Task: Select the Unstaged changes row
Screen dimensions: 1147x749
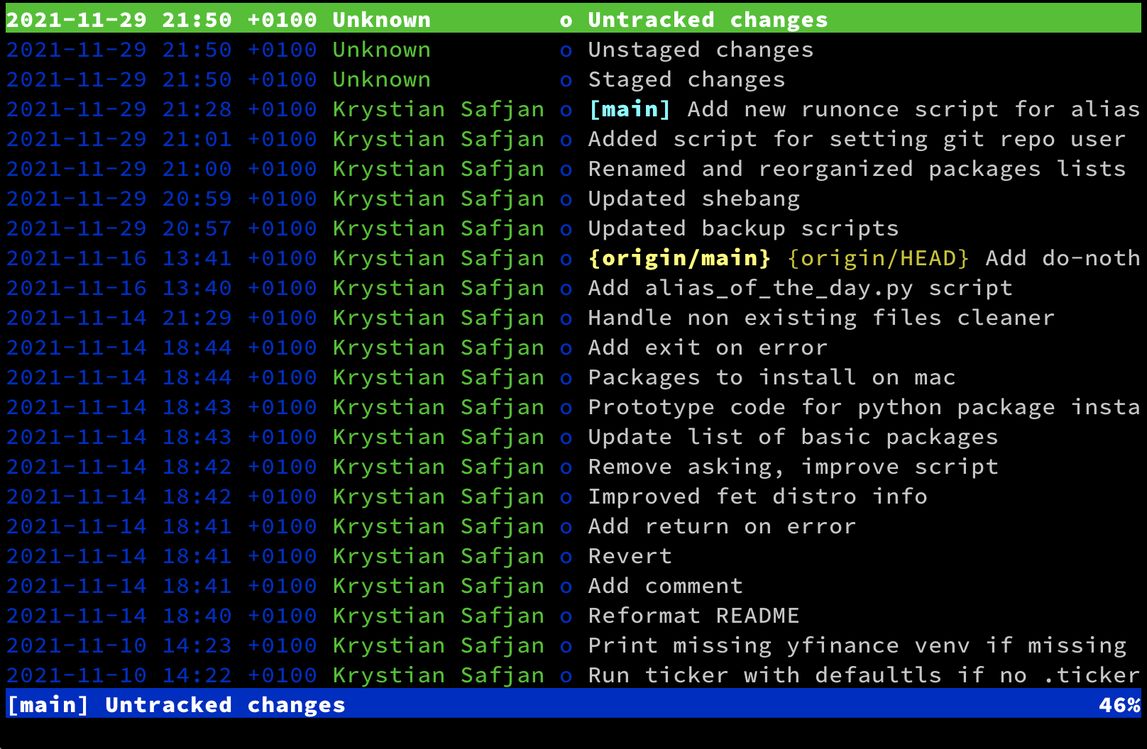Action: (x=700, y=50)
